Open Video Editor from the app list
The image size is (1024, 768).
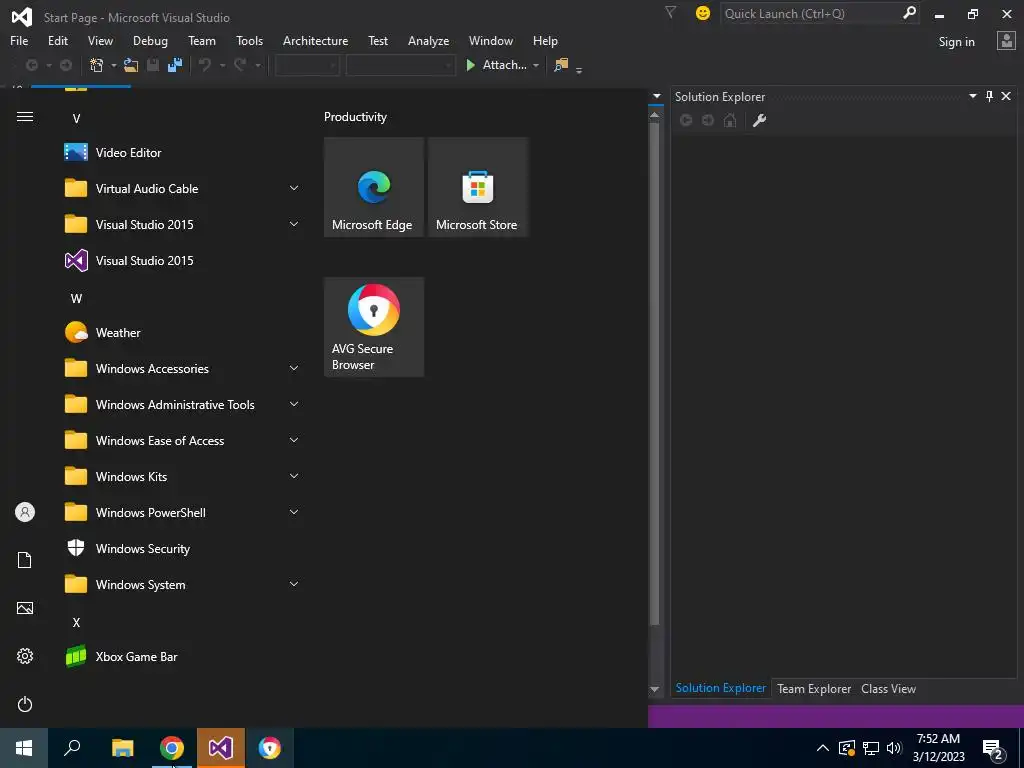coord(183,152)
